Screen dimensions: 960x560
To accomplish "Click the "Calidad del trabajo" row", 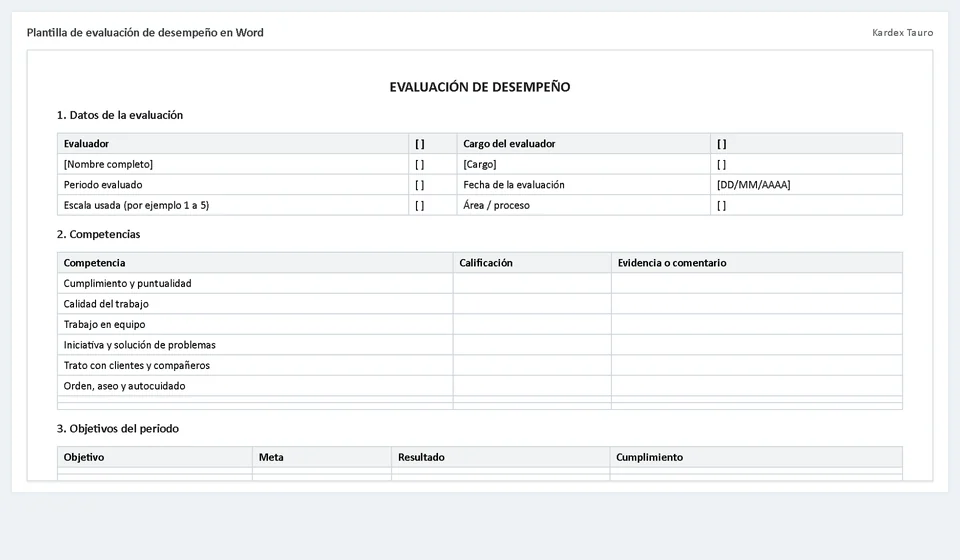I will (x=480, y=304).
